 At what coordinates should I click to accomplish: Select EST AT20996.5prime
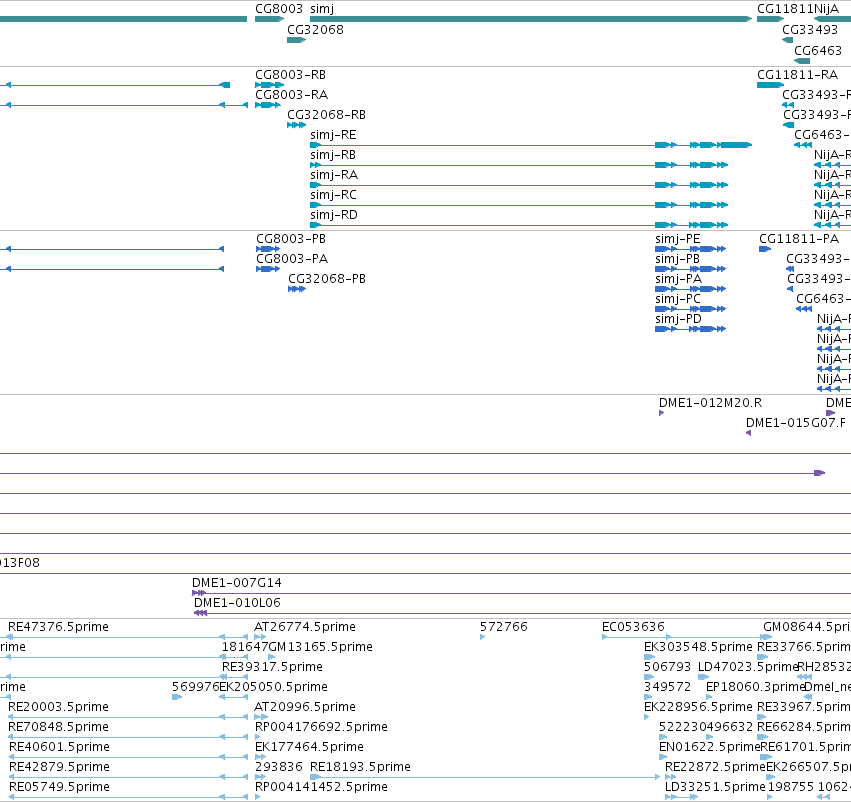tap(304, 708)
